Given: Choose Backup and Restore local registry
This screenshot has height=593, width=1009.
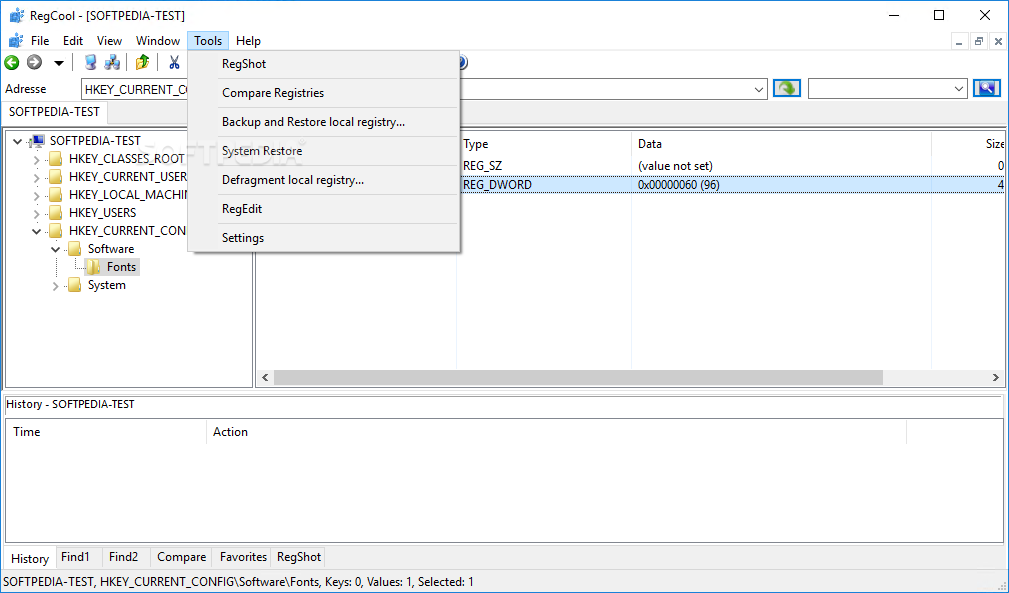Looking at the screenshot, I should [x=324, y=122].
